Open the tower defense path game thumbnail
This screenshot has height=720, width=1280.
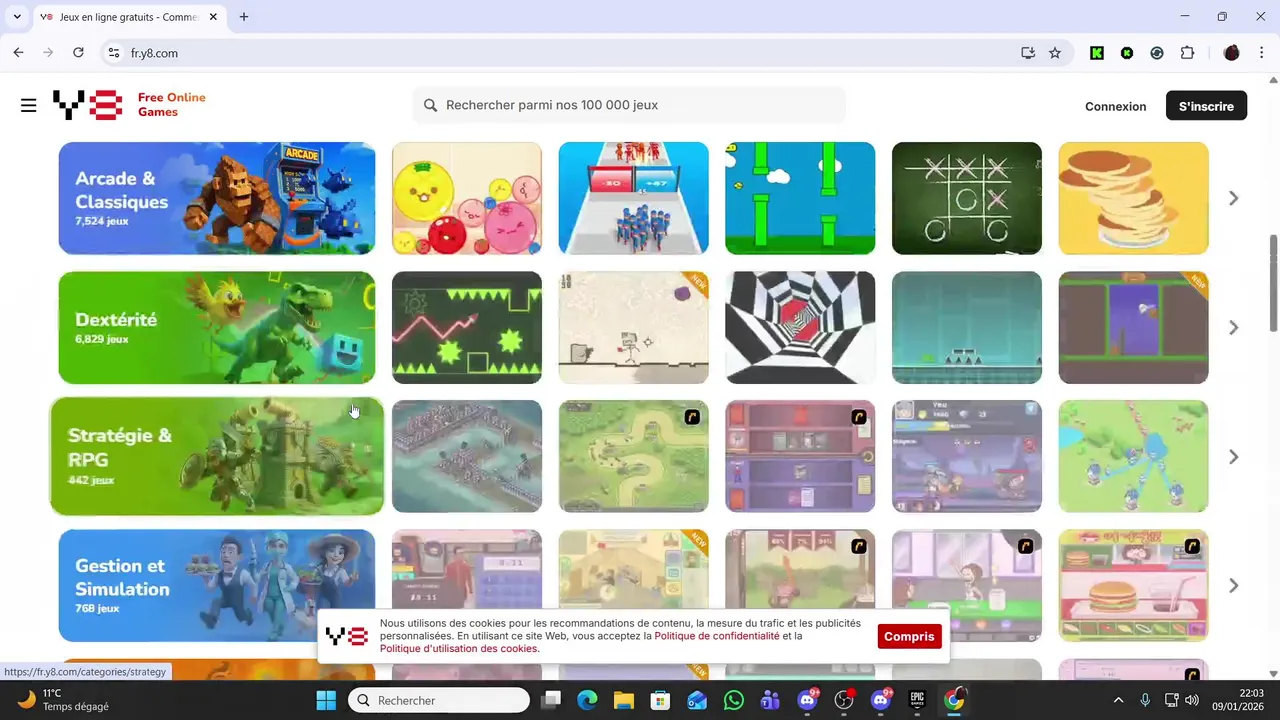[x=634, y=457]
